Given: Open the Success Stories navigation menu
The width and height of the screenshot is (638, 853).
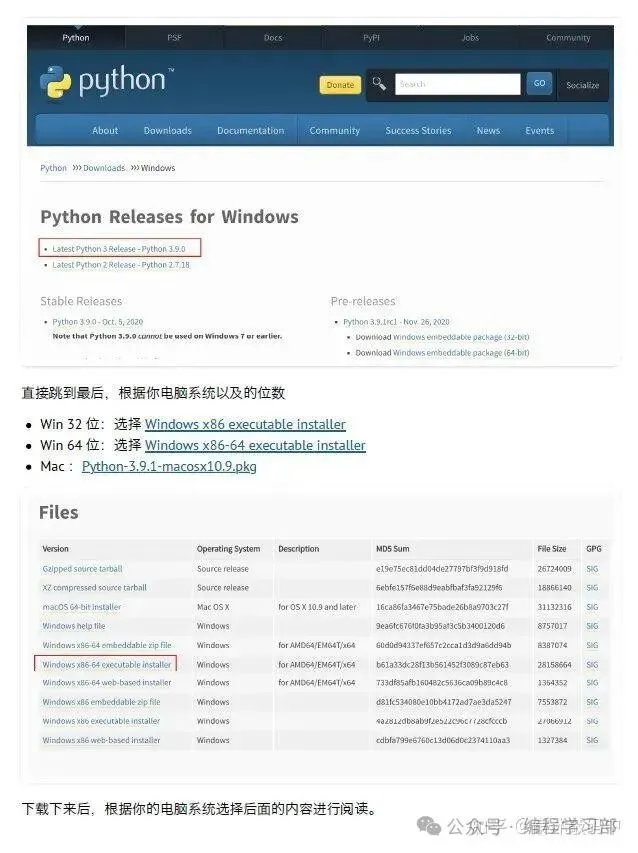Looking at the screenshot, I should point(418,131).
